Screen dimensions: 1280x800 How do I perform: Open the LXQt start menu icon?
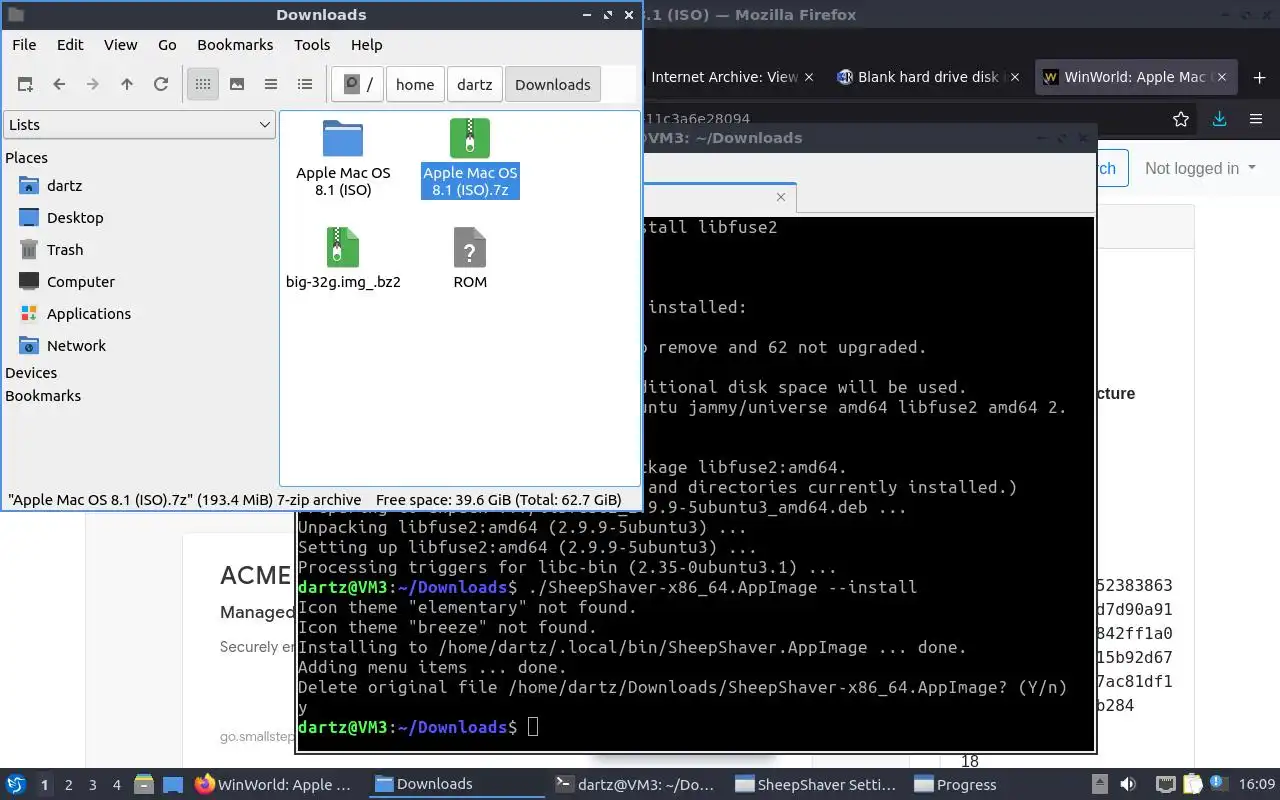click(16, 784)
